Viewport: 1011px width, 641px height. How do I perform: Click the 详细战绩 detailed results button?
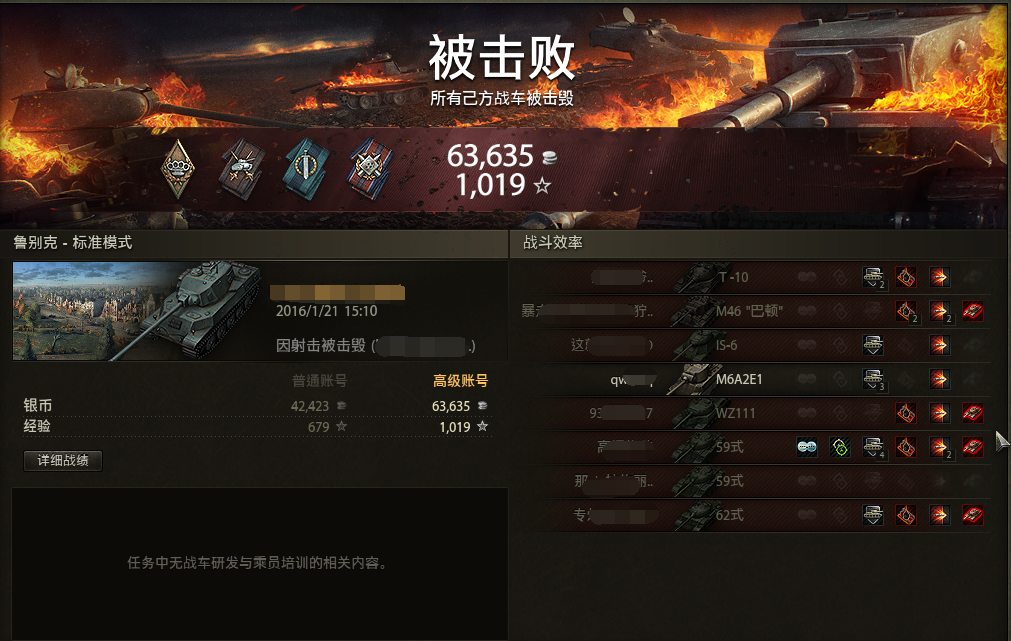(63, 460)
